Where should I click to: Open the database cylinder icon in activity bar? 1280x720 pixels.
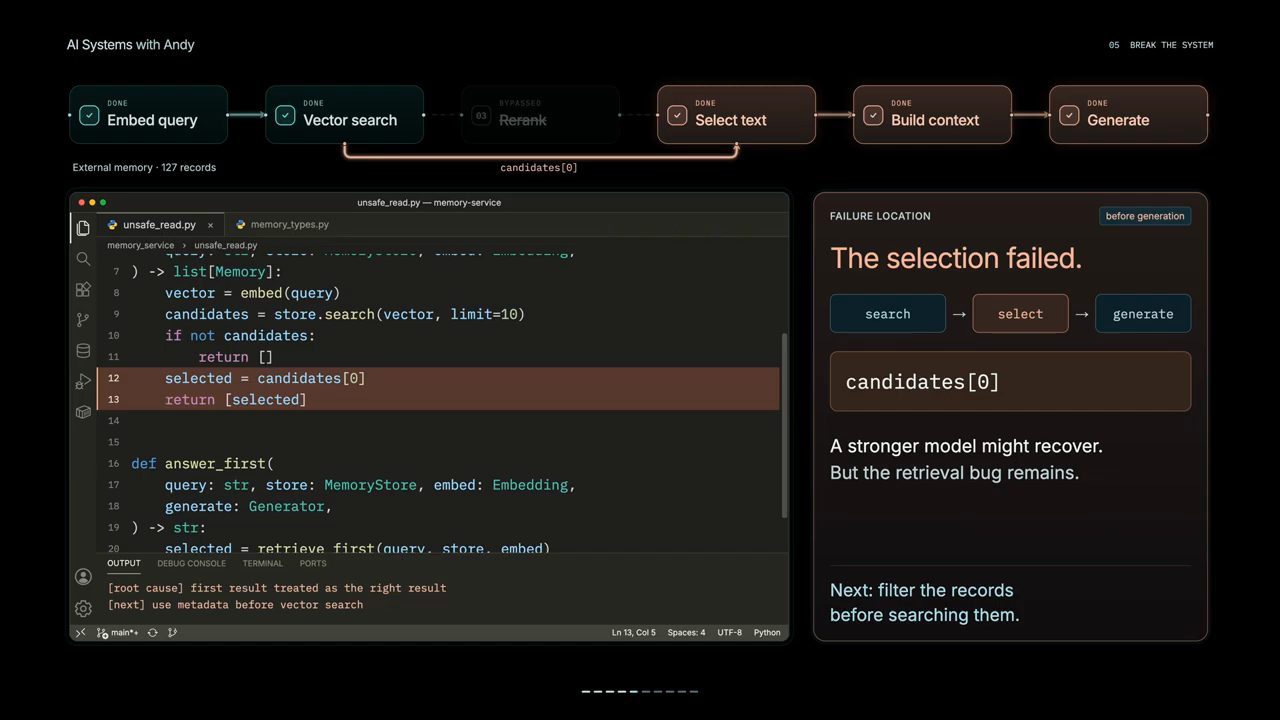[x=83, y=351]
